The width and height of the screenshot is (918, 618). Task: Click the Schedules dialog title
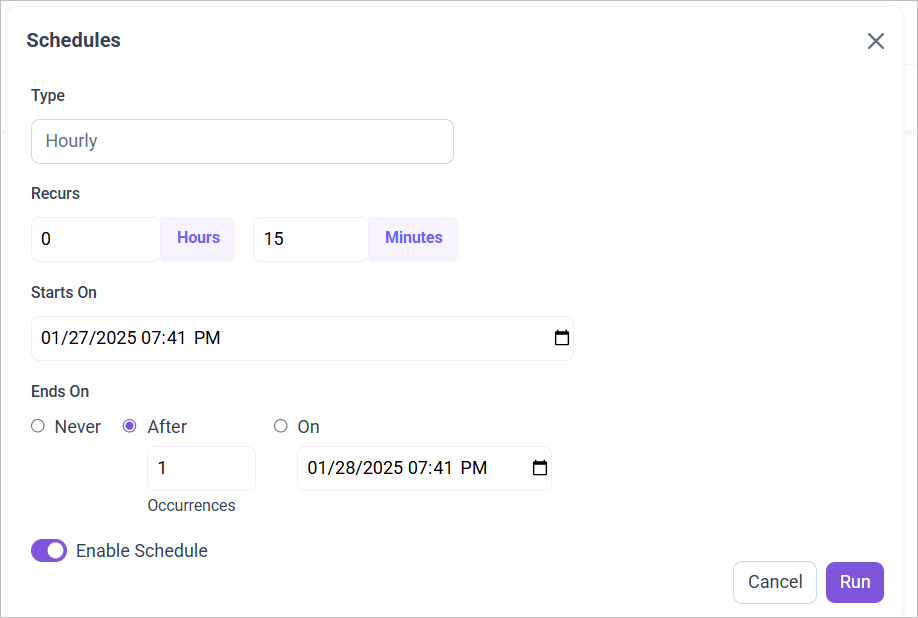(73, 40)
